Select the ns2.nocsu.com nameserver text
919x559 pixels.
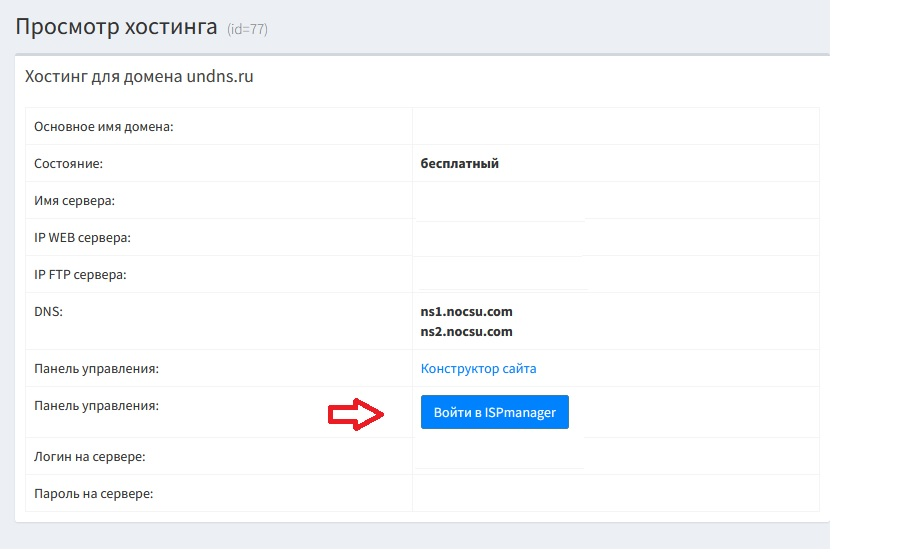[466, 332]
